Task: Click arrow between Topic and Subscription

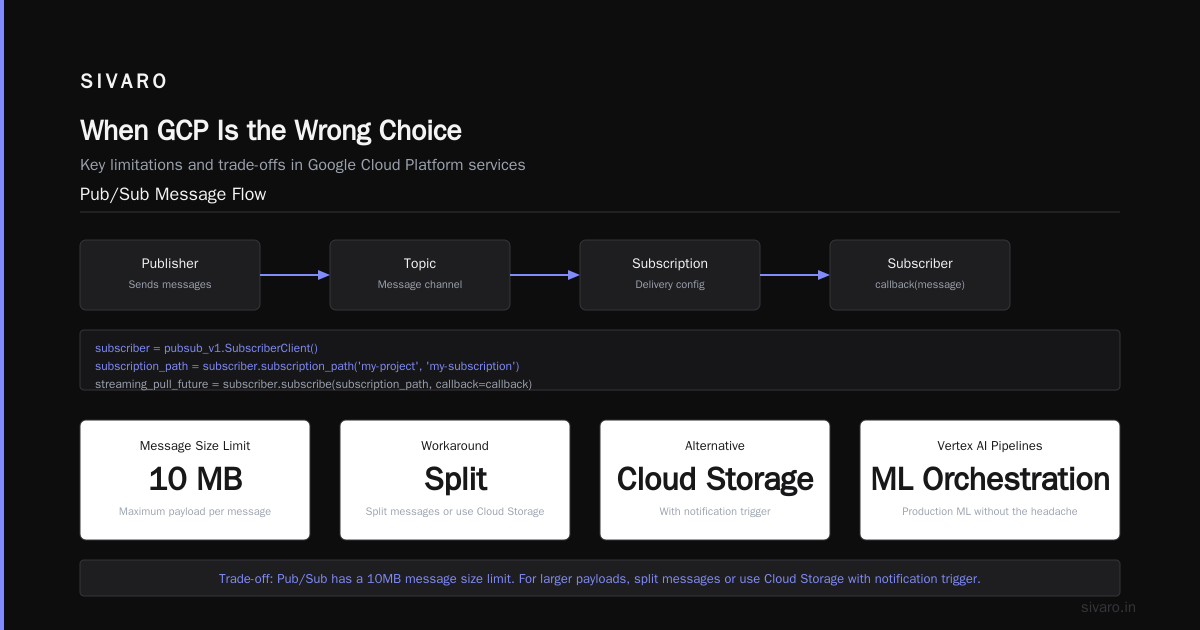Action: pos(545,275)
